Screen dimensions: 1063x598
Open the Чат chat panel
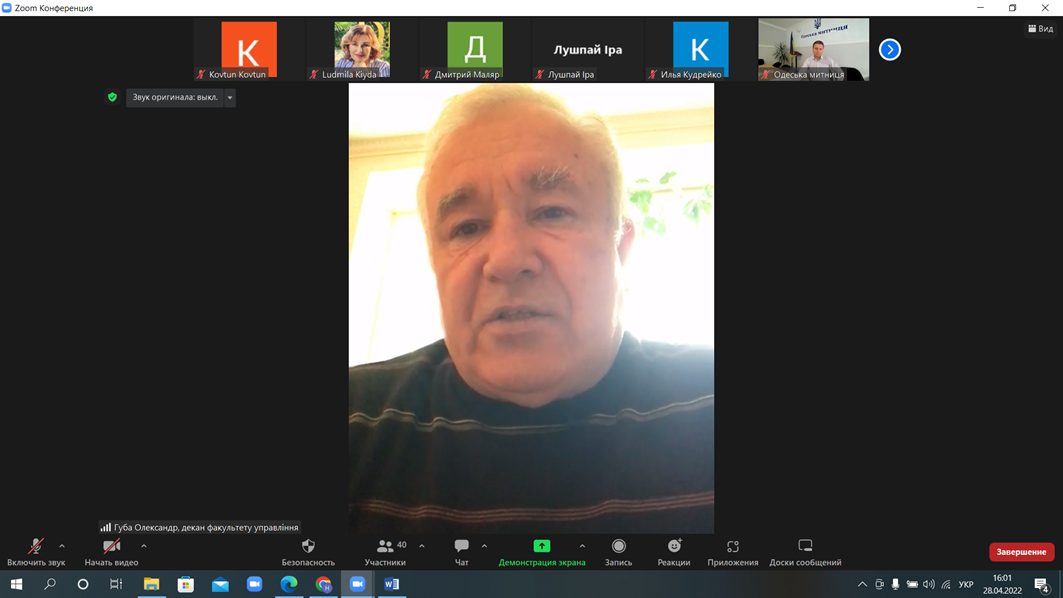point(462,552)
